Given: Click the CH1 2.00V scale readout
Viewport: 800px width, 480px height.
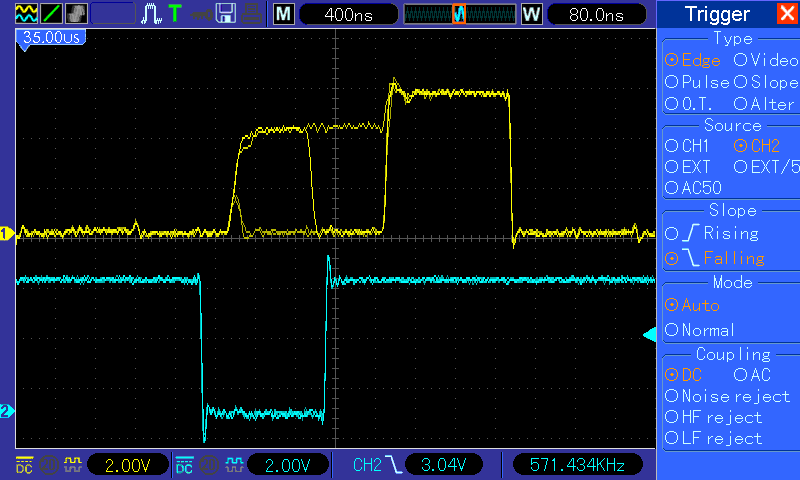Looking at the screenshot, I should click(129, 465).
